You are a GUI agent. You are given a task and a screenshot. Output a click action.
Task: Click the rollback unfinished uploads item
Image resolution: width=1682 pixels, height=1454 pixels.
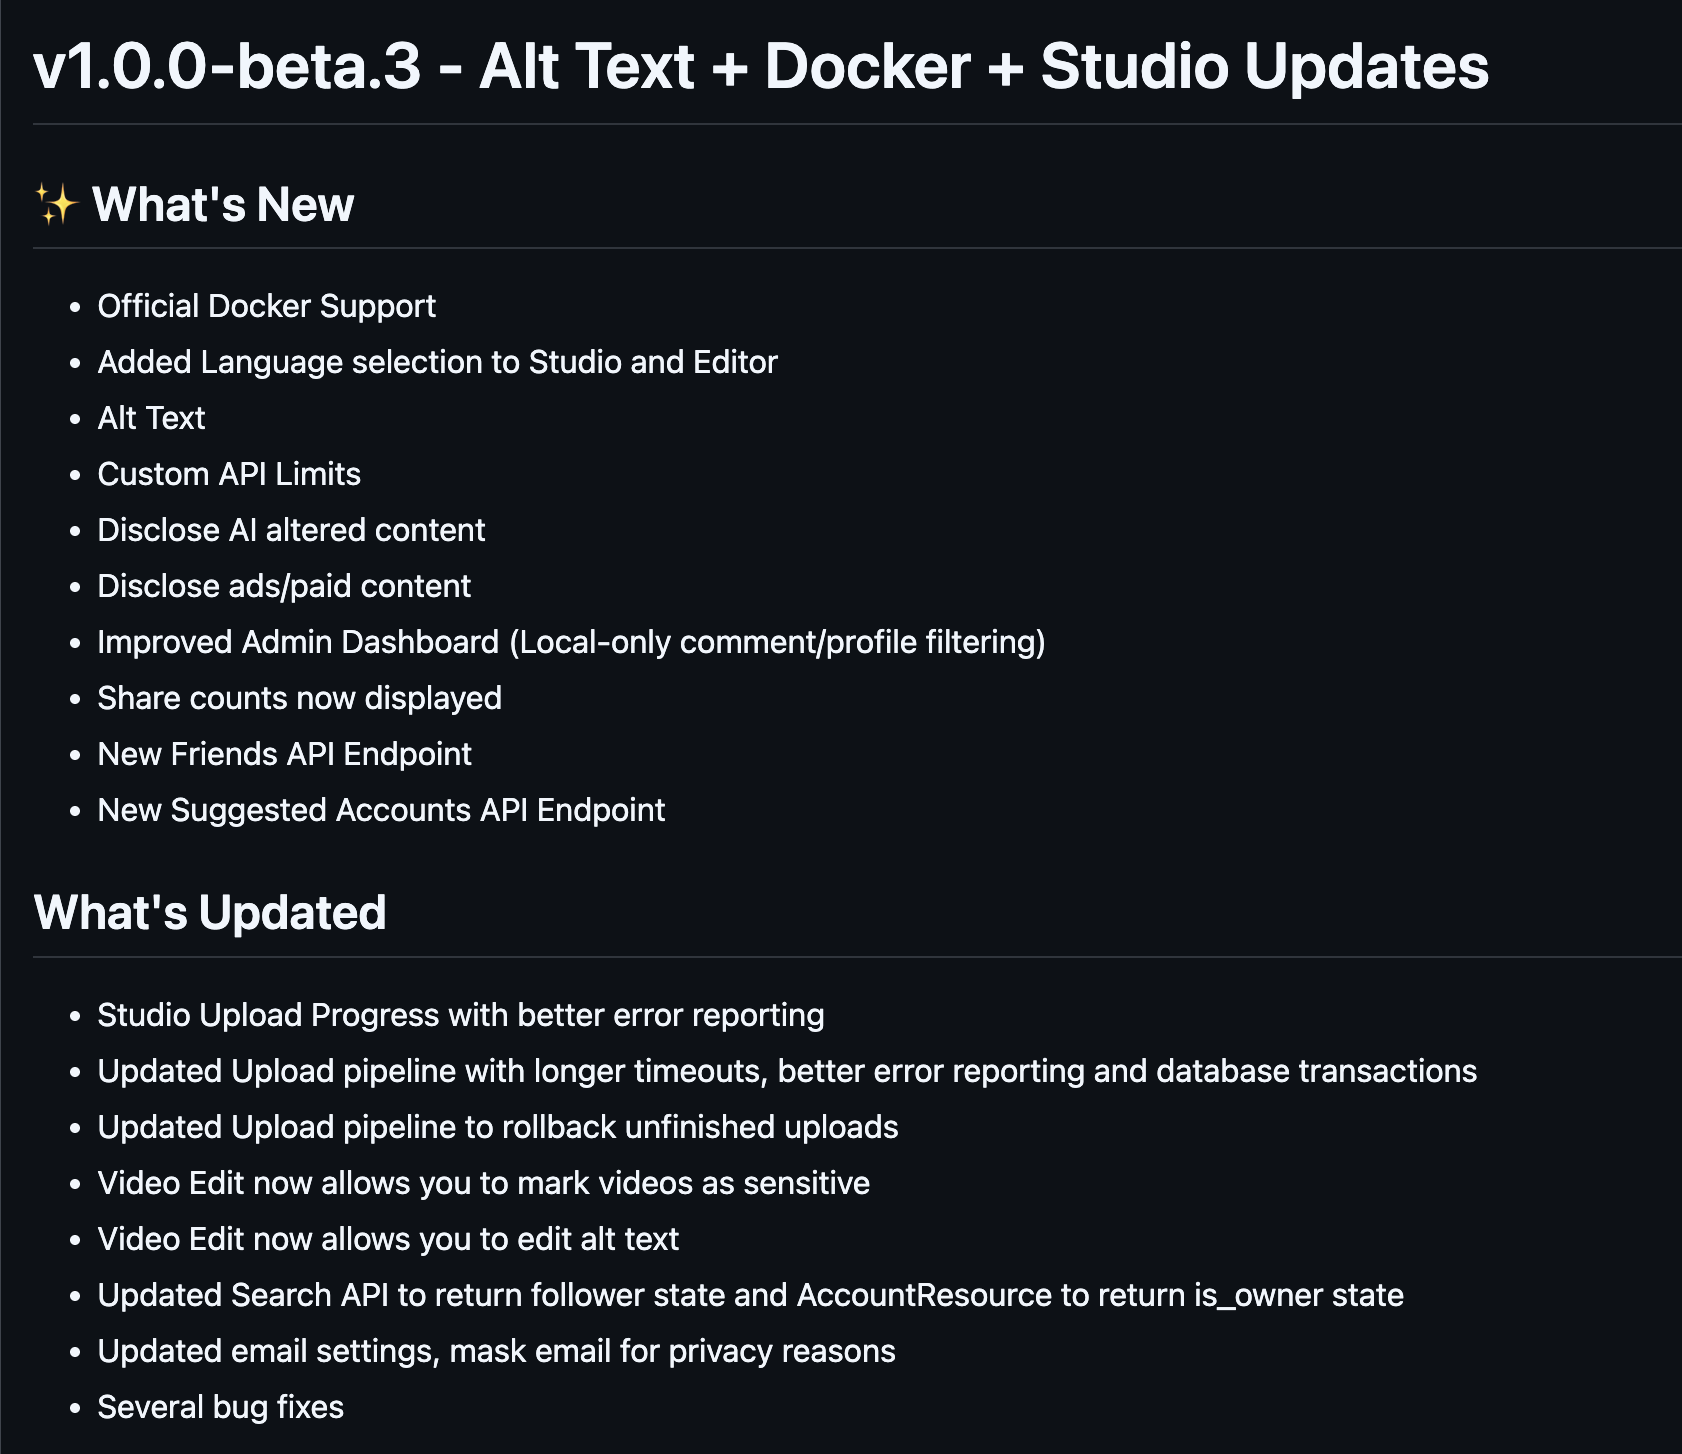497,1127
